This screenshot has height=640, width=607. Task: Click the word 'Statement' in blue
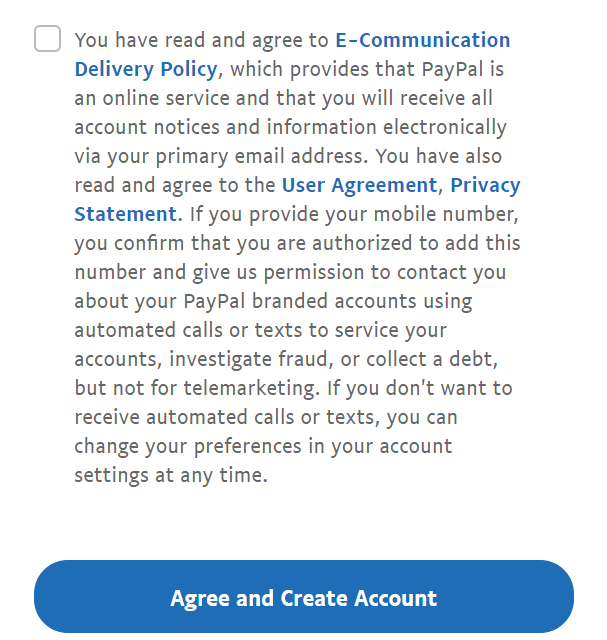pyautogui.click(x=125, y=214)
